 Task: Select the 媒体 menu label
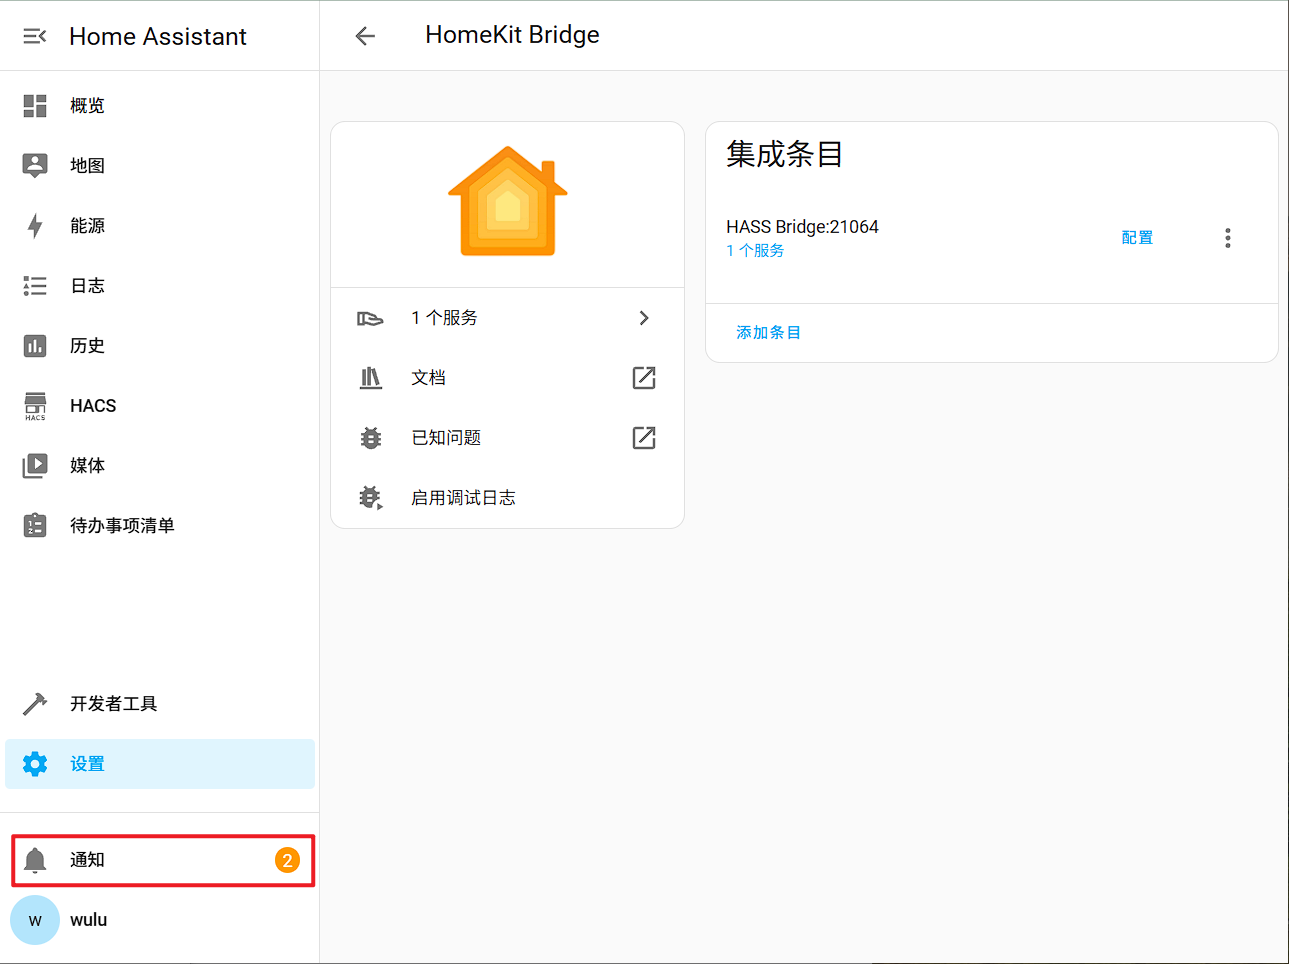[x=88, y=466]
